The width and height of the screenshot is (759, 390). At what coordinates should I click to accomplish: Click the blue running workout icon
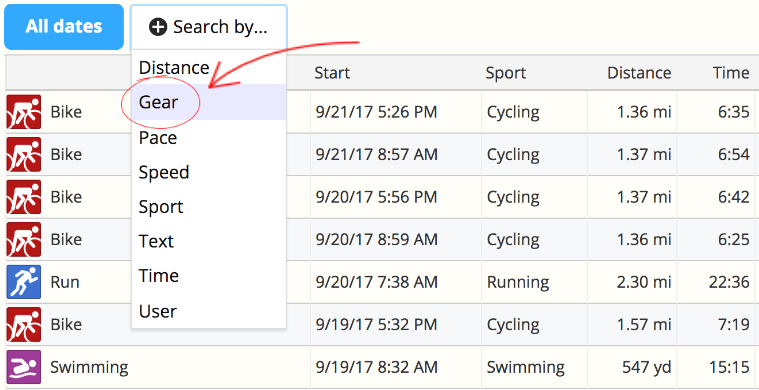(24, 282)
